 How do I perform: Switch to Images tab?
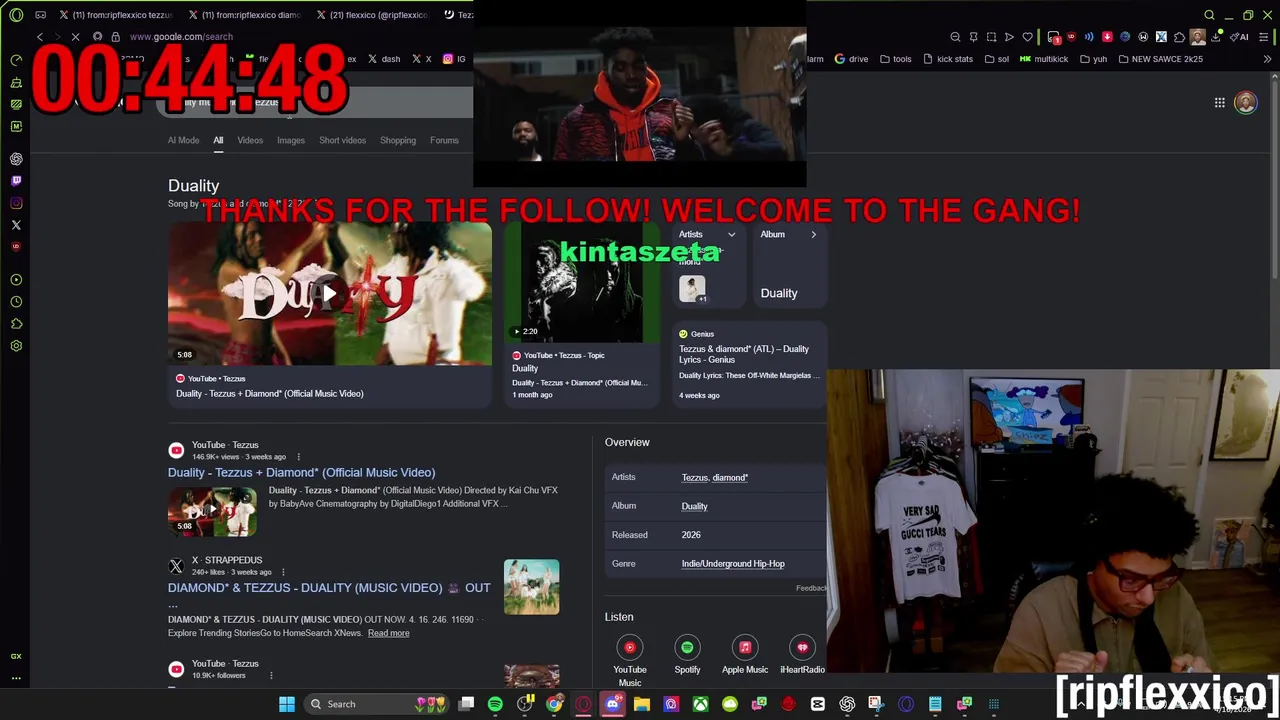pyautogui.click(x=291, y=140)
